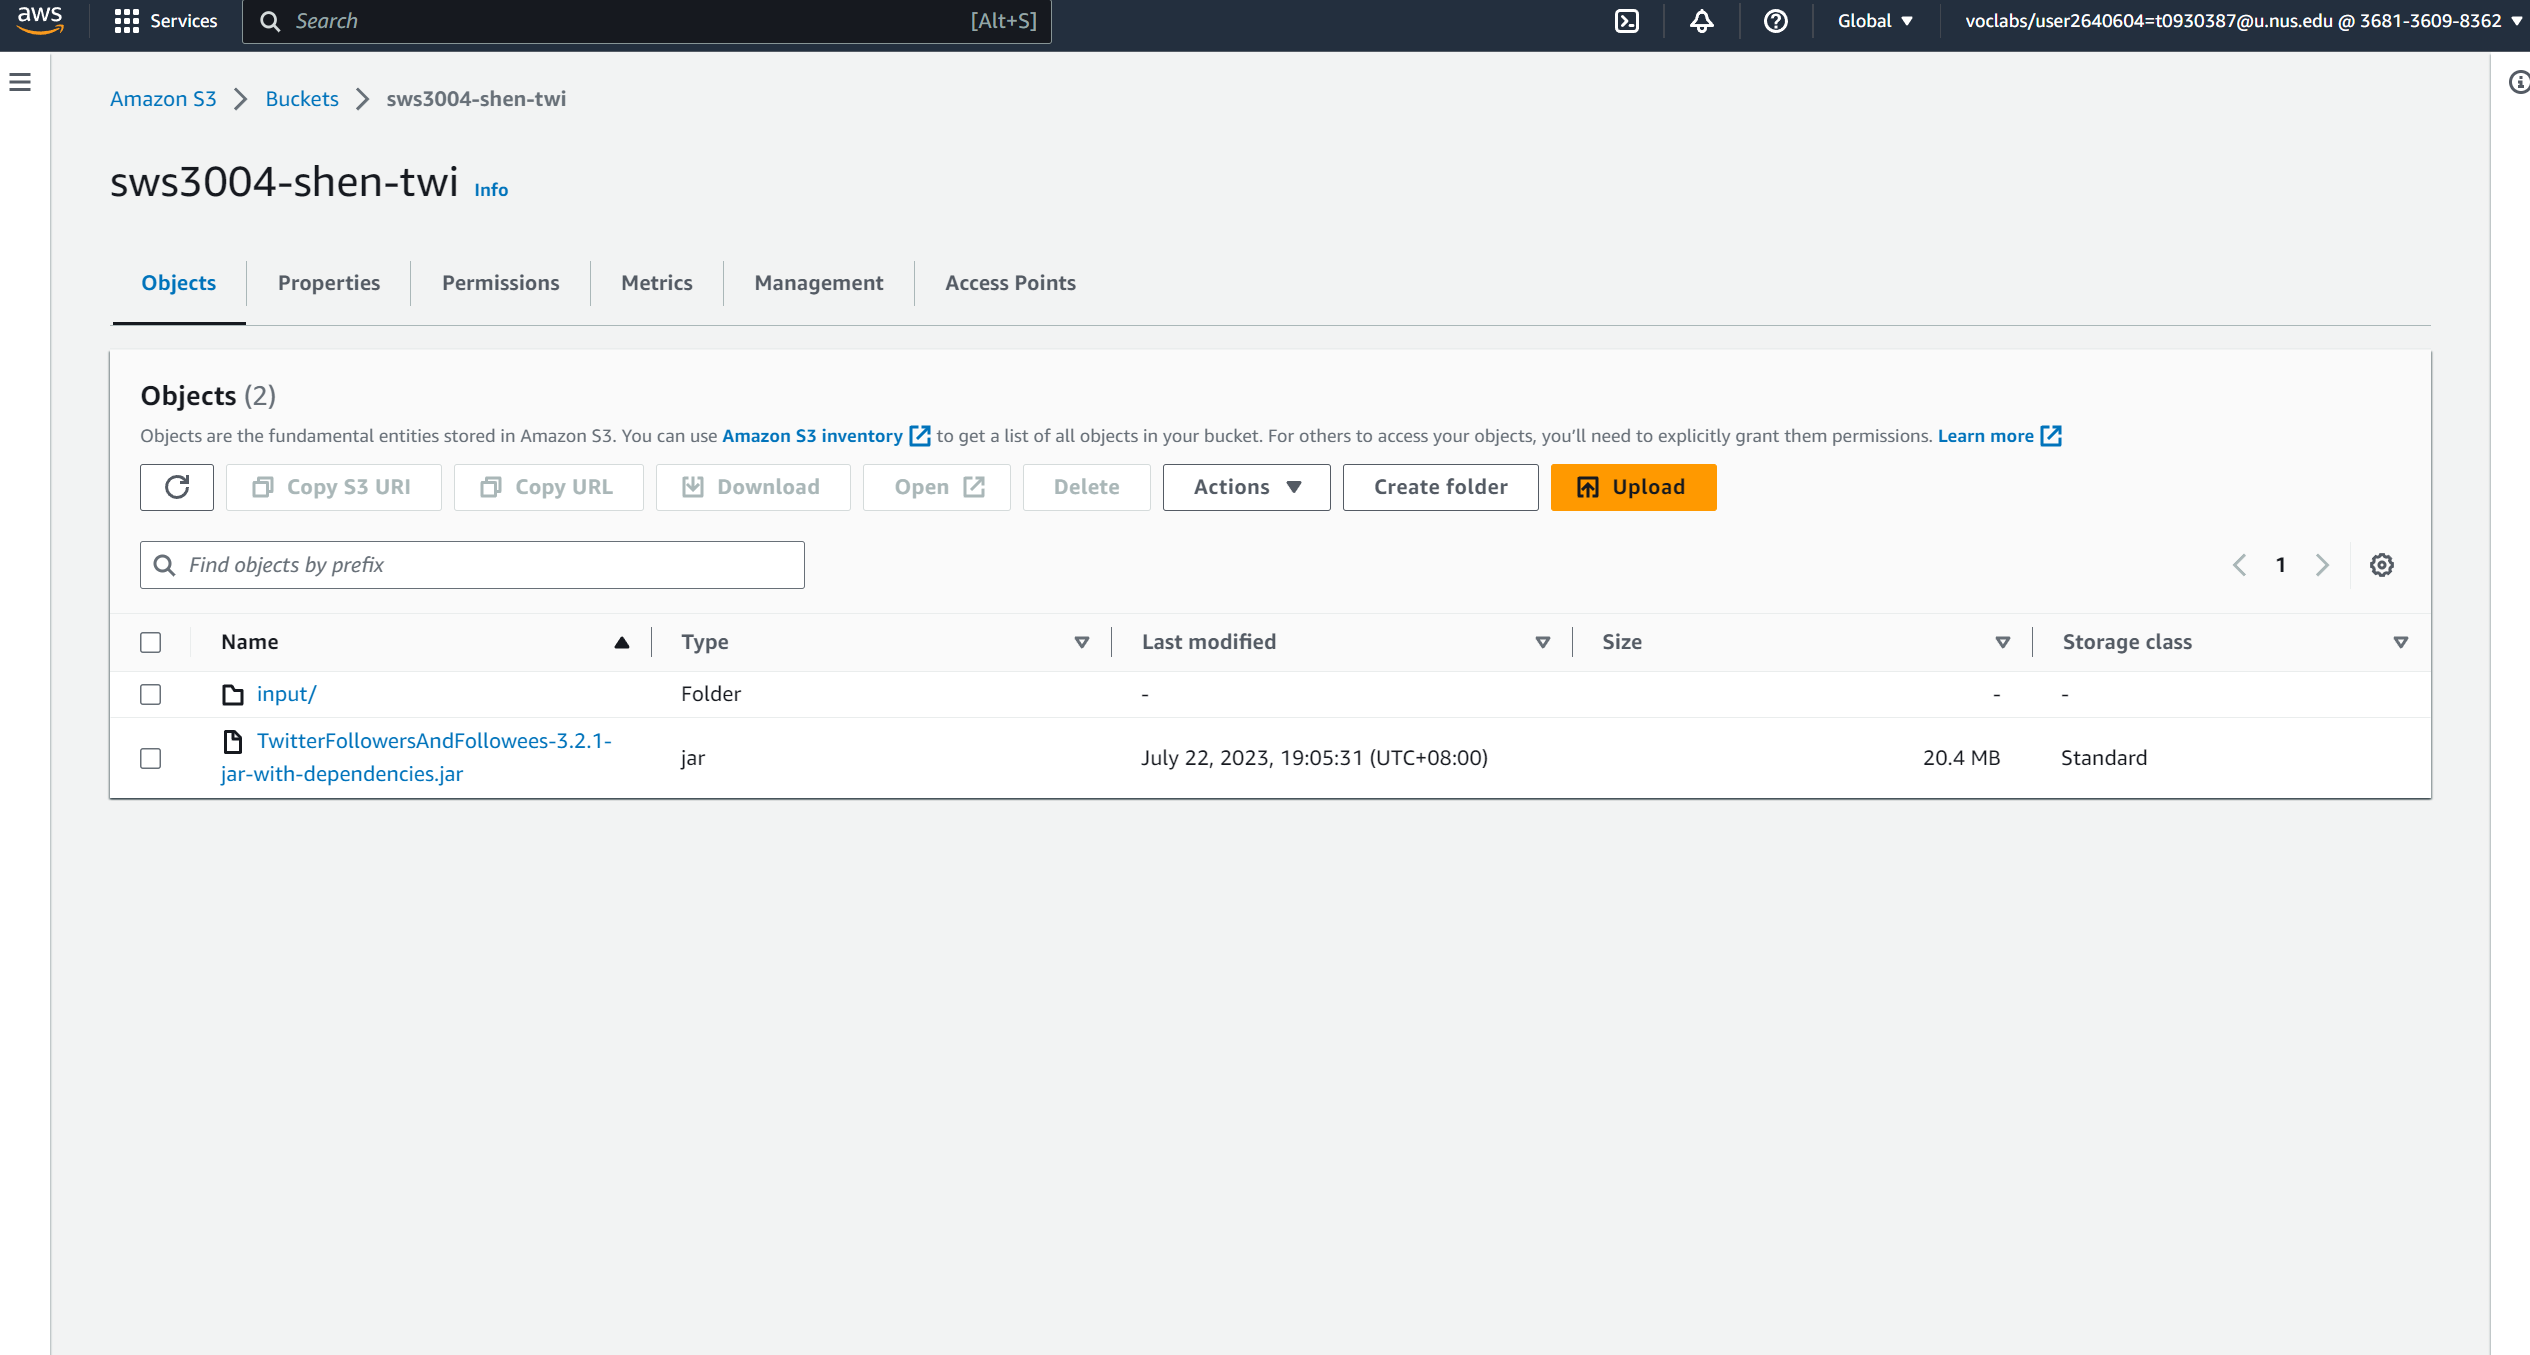Sort by Type column arrow
2530x1355 pixels.
click(1082, 642)
